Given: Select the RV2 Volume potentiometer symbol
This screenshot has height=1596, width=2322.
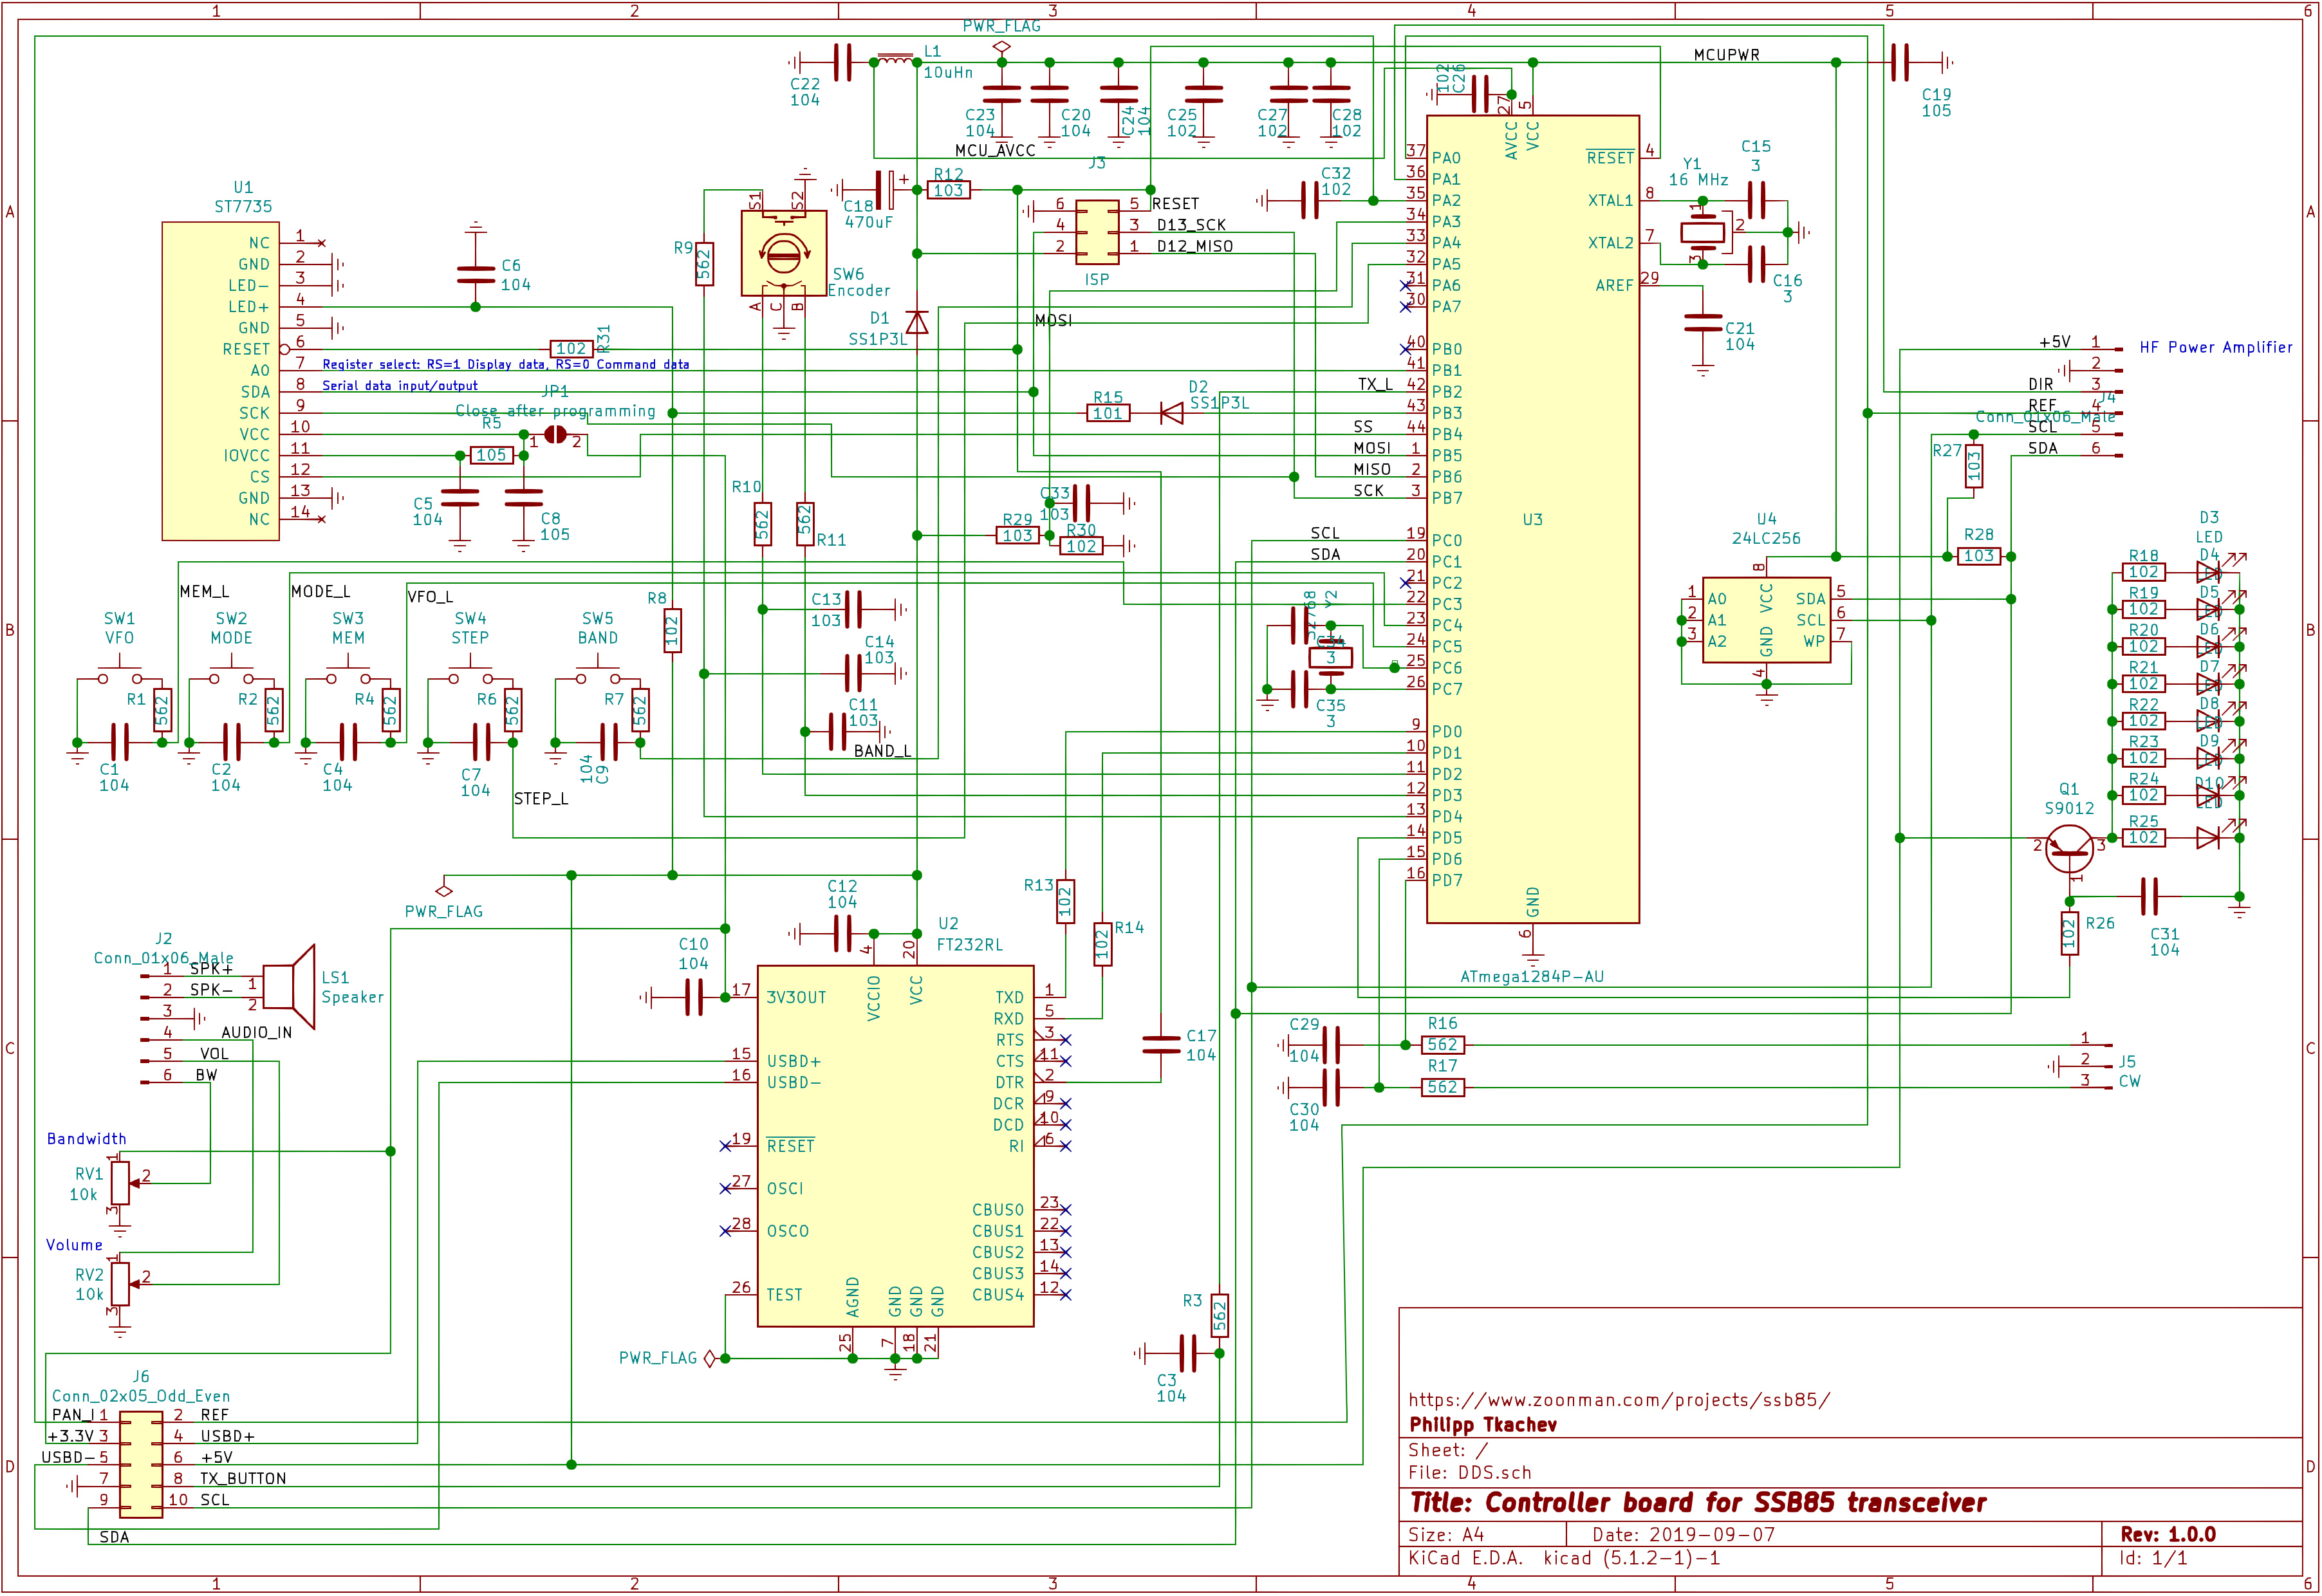Looking at the screenshot, I should point(120,1283).
